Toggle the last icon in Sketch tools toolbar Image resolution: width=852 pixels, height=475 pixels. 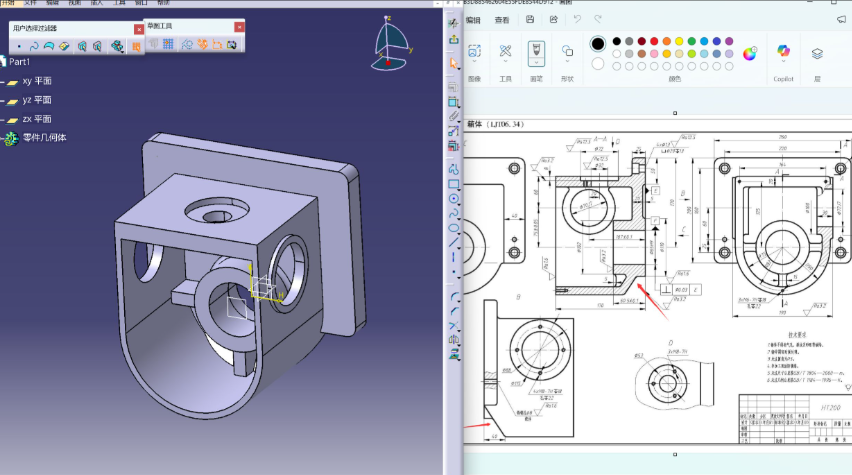click(x=232, y=44)
